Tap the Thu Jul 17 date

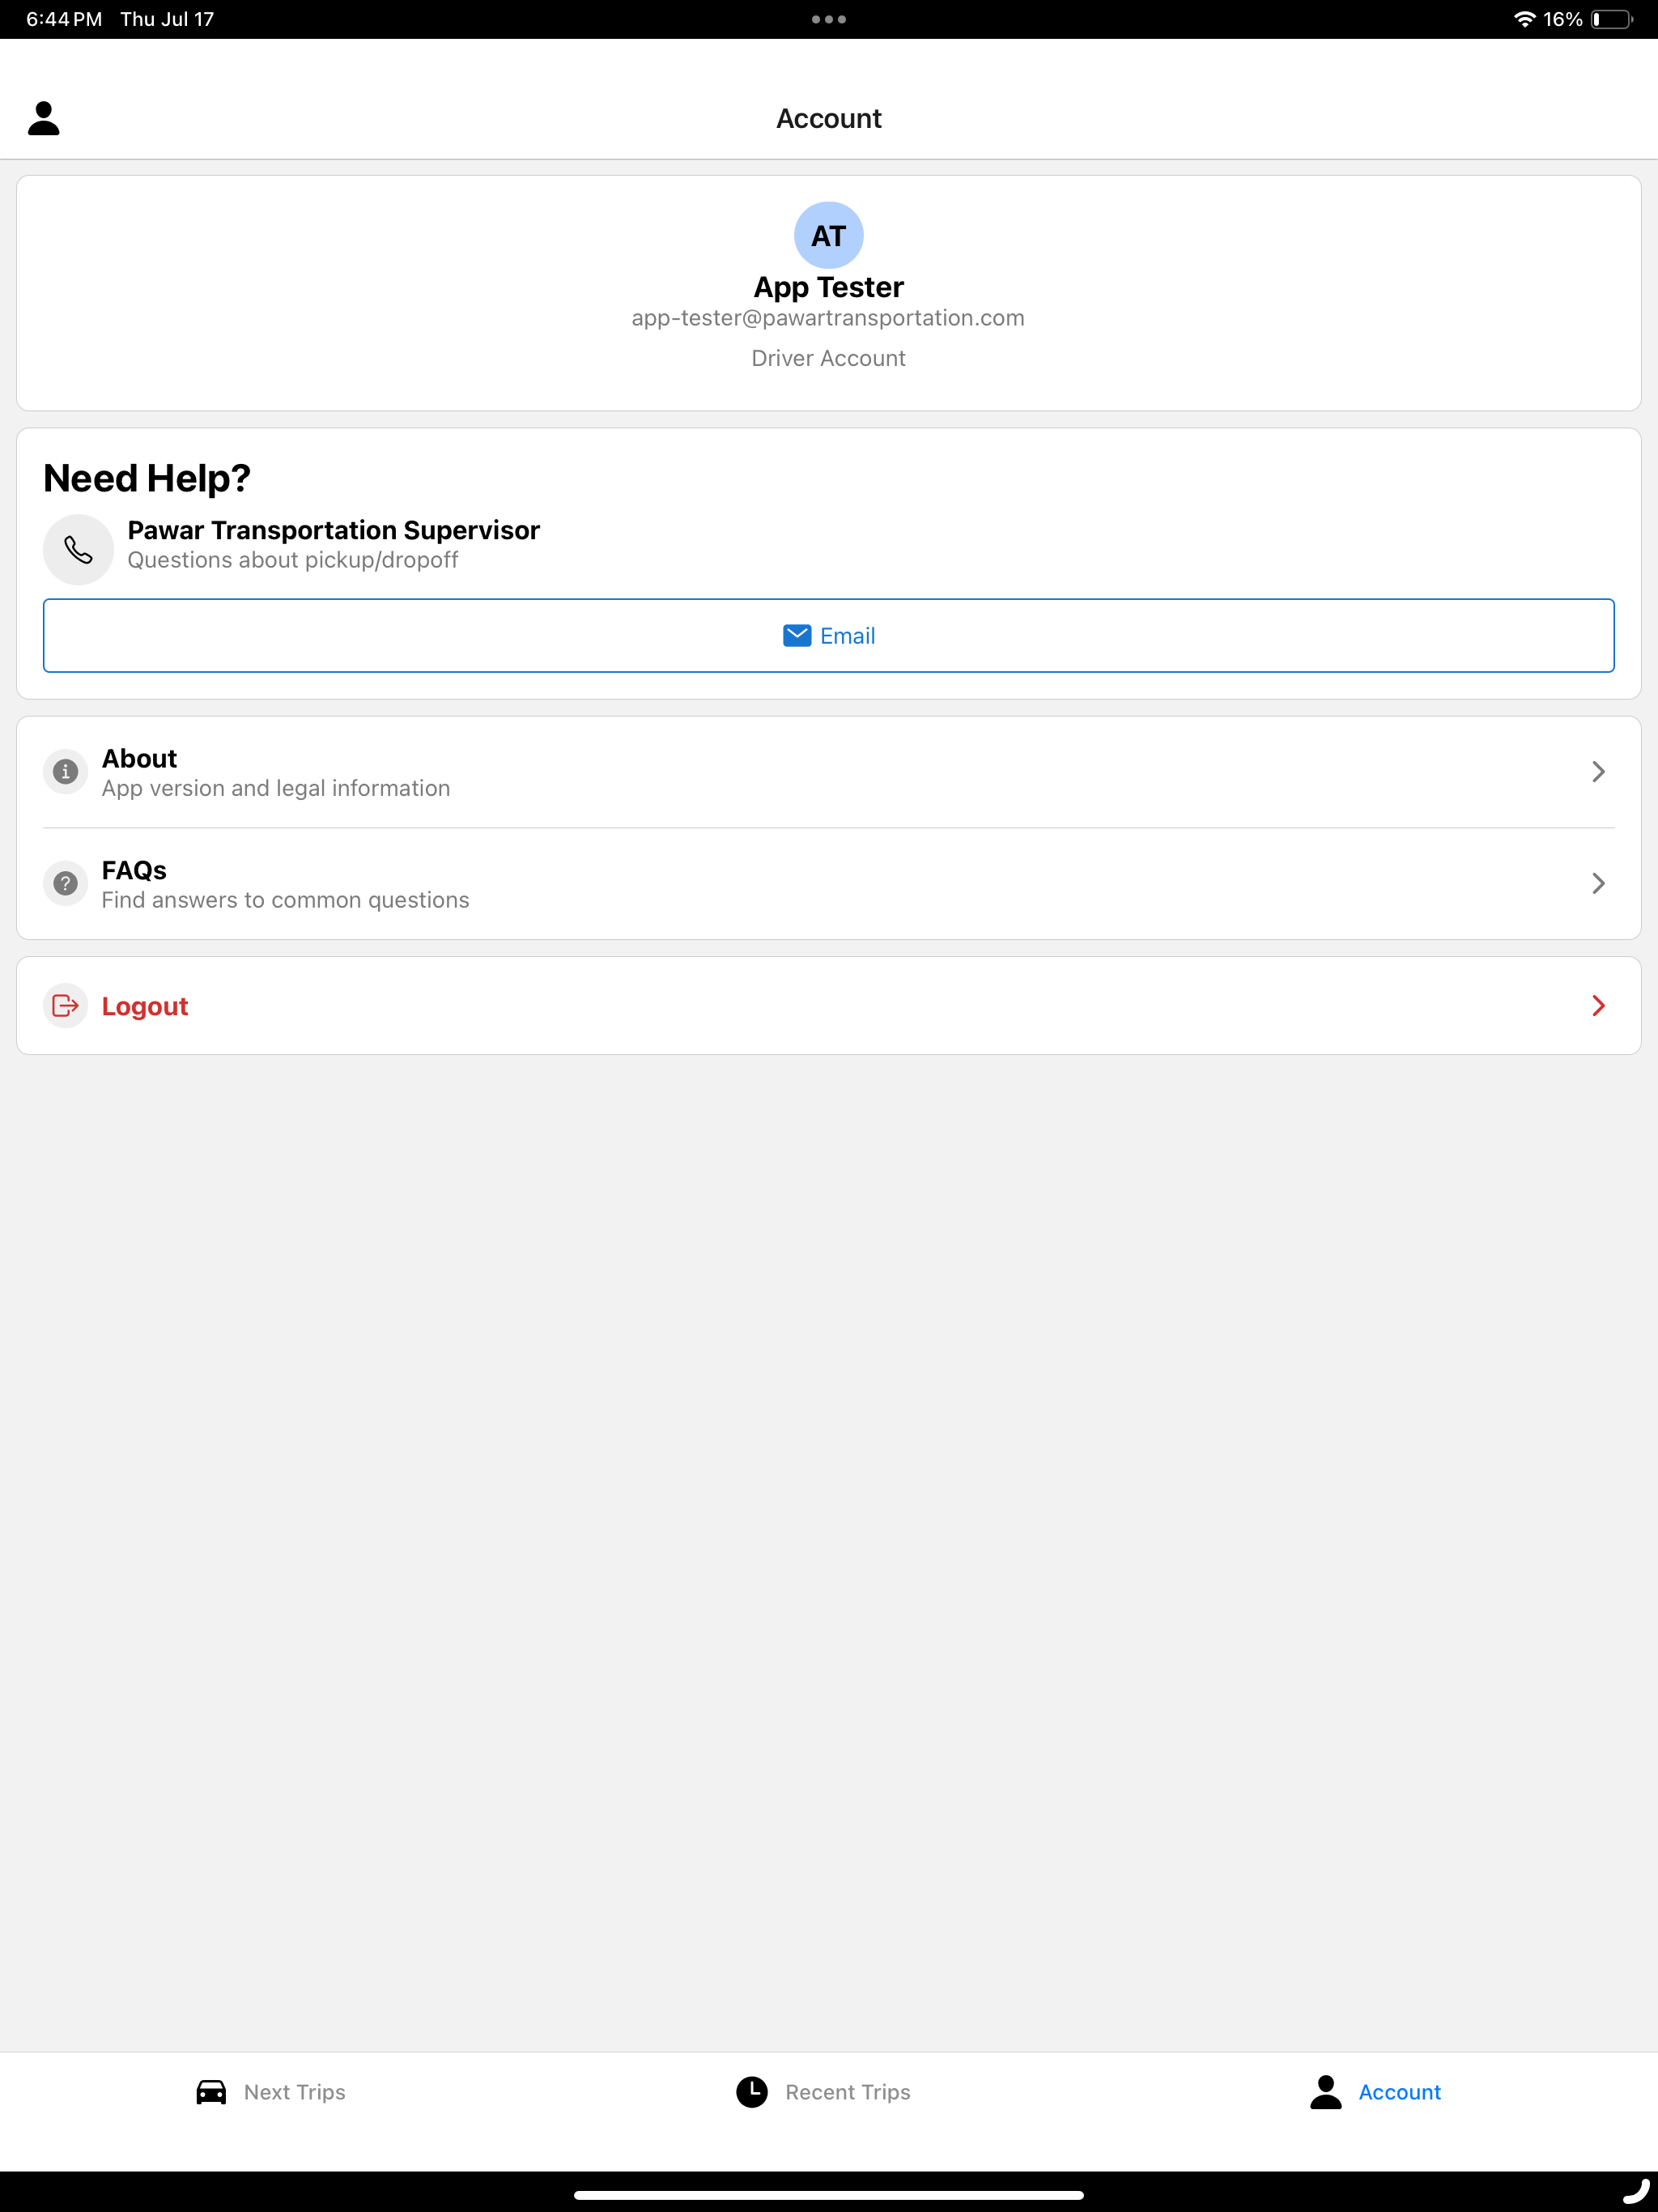167,19
